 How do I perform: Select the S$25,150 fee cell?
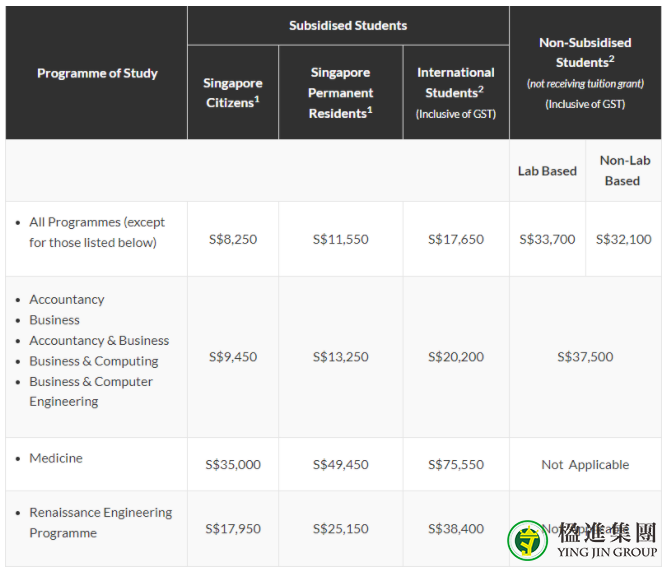340,528
